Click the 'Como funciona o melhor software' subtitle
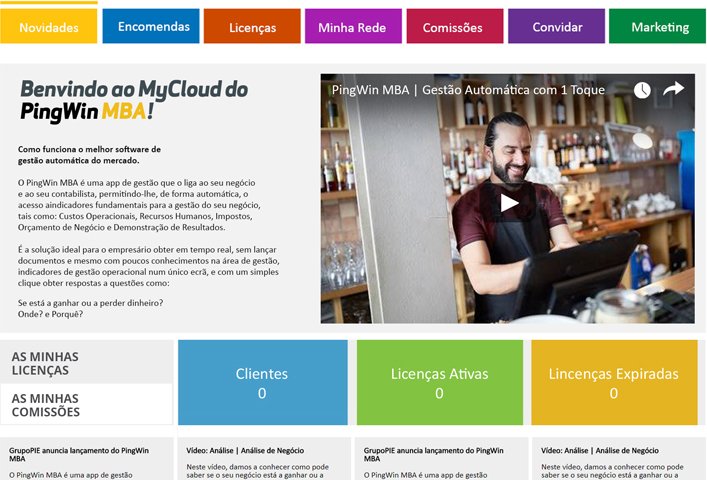 coord(89,155)
